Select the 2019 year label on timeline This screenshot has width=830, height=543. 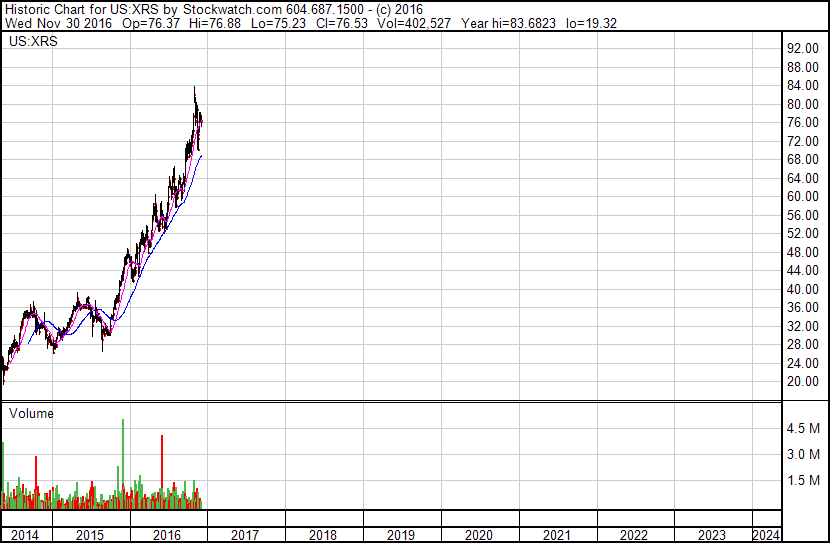coord(401,535)
